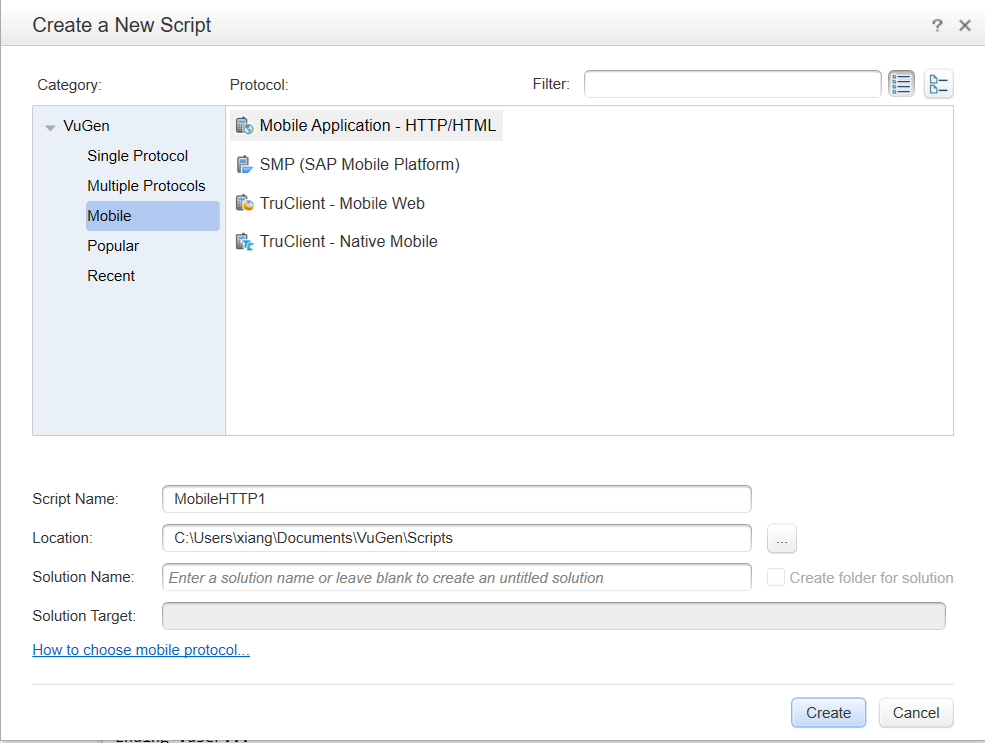Focus the Script Name field containing MobileHTTP1
Viewport: 985px width, 743px height.
[x=457, y=499]
